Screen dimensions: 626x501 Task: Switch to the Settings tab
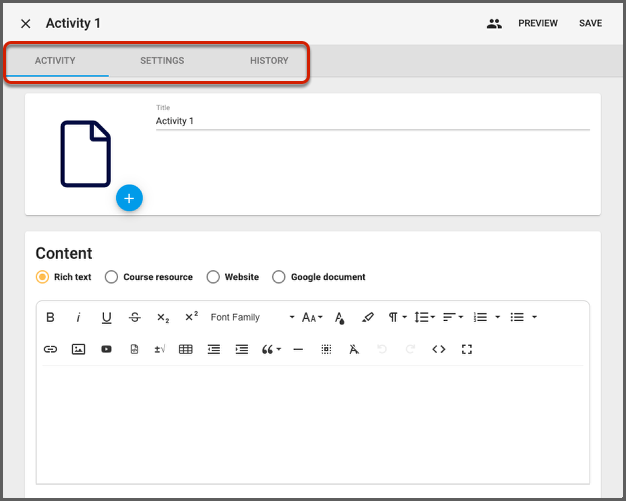coord(162,61)
